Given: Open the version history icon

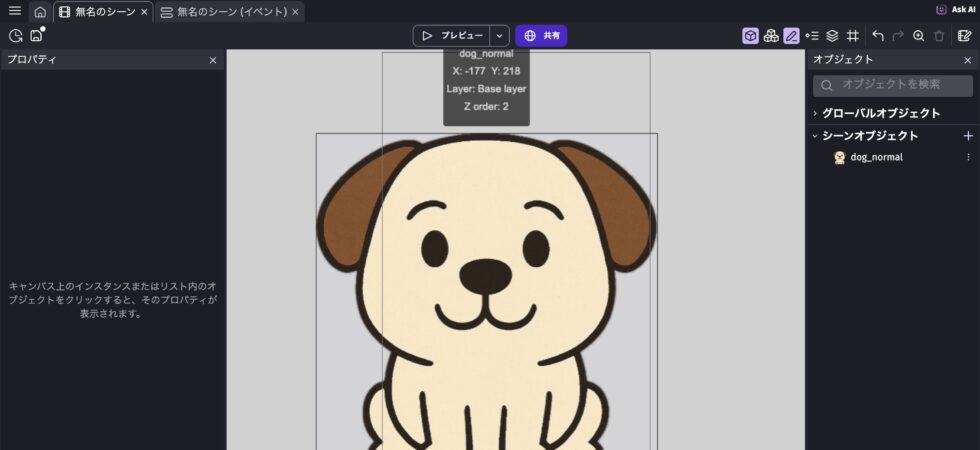Looking at the screenshot, I should [15, 36].
